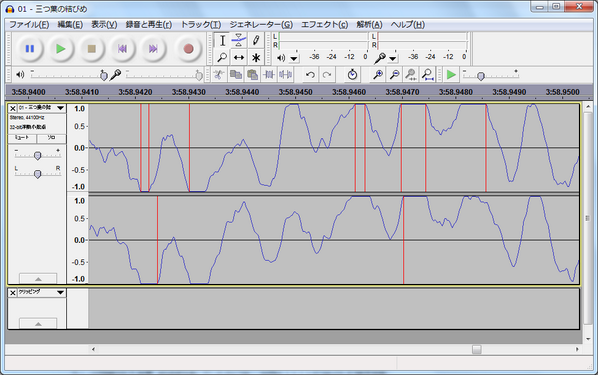Click Fit Selection zoom icon
The width and height of the screenshot is (598, 375).
coord(411,75)
